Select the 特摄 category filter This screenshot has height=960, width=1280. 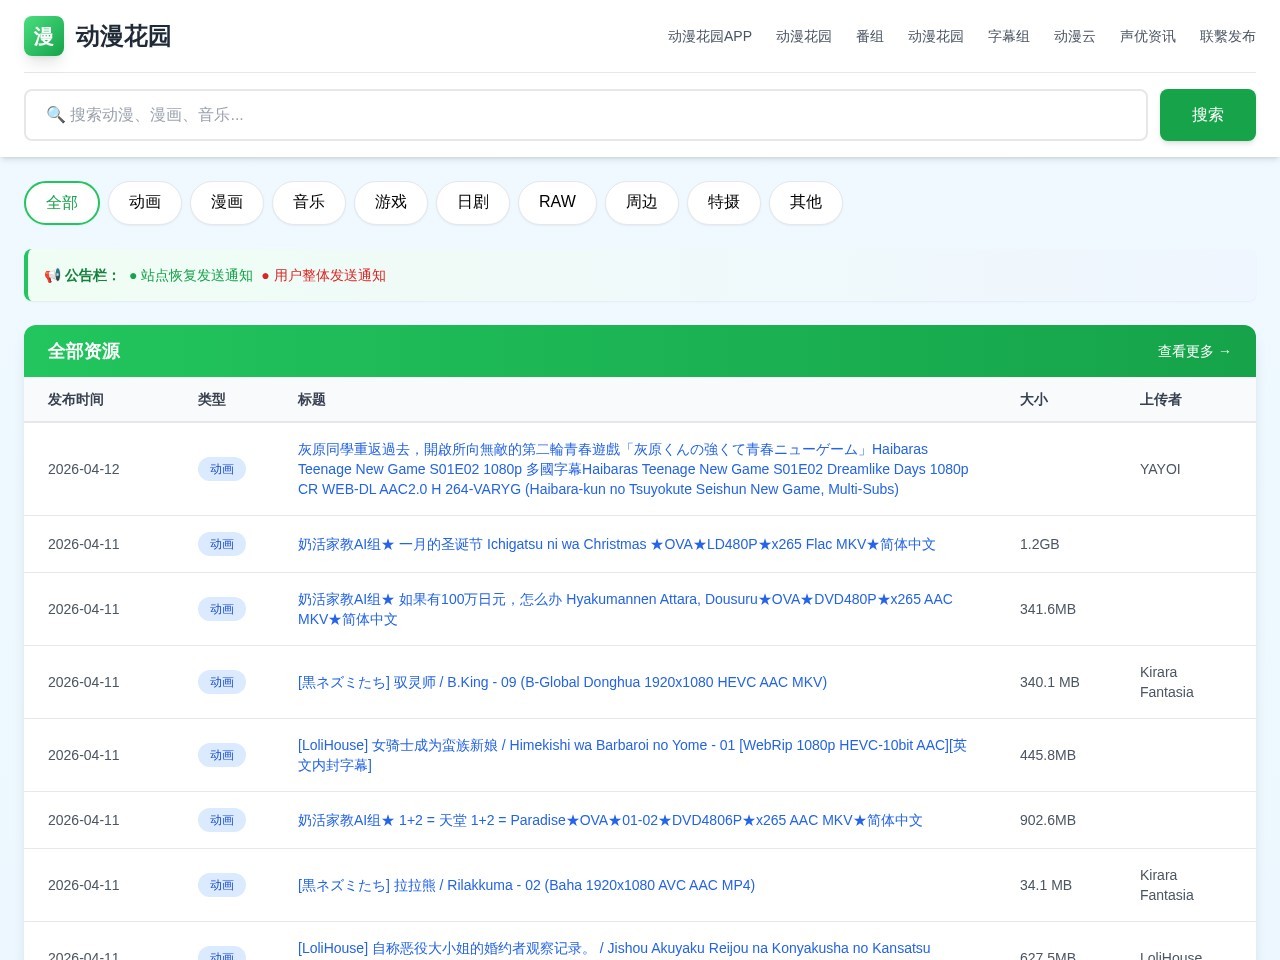tap(723, 202)
